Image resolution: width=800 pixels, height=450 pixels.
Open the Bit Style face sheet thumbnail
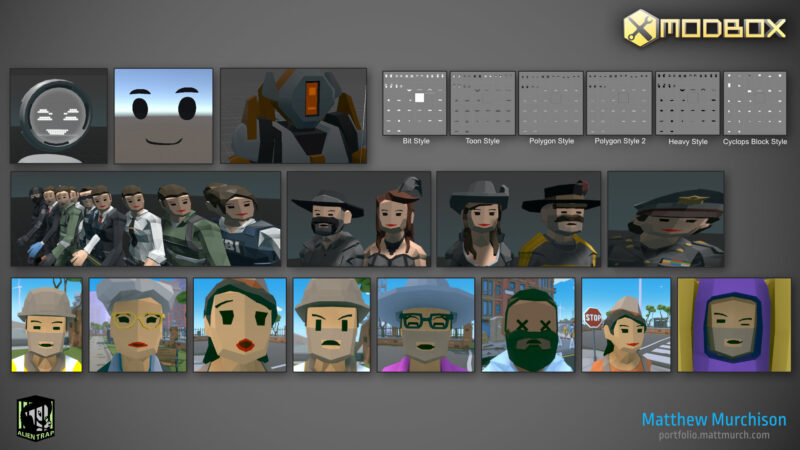pyautogui.click(x=414, y=103)
